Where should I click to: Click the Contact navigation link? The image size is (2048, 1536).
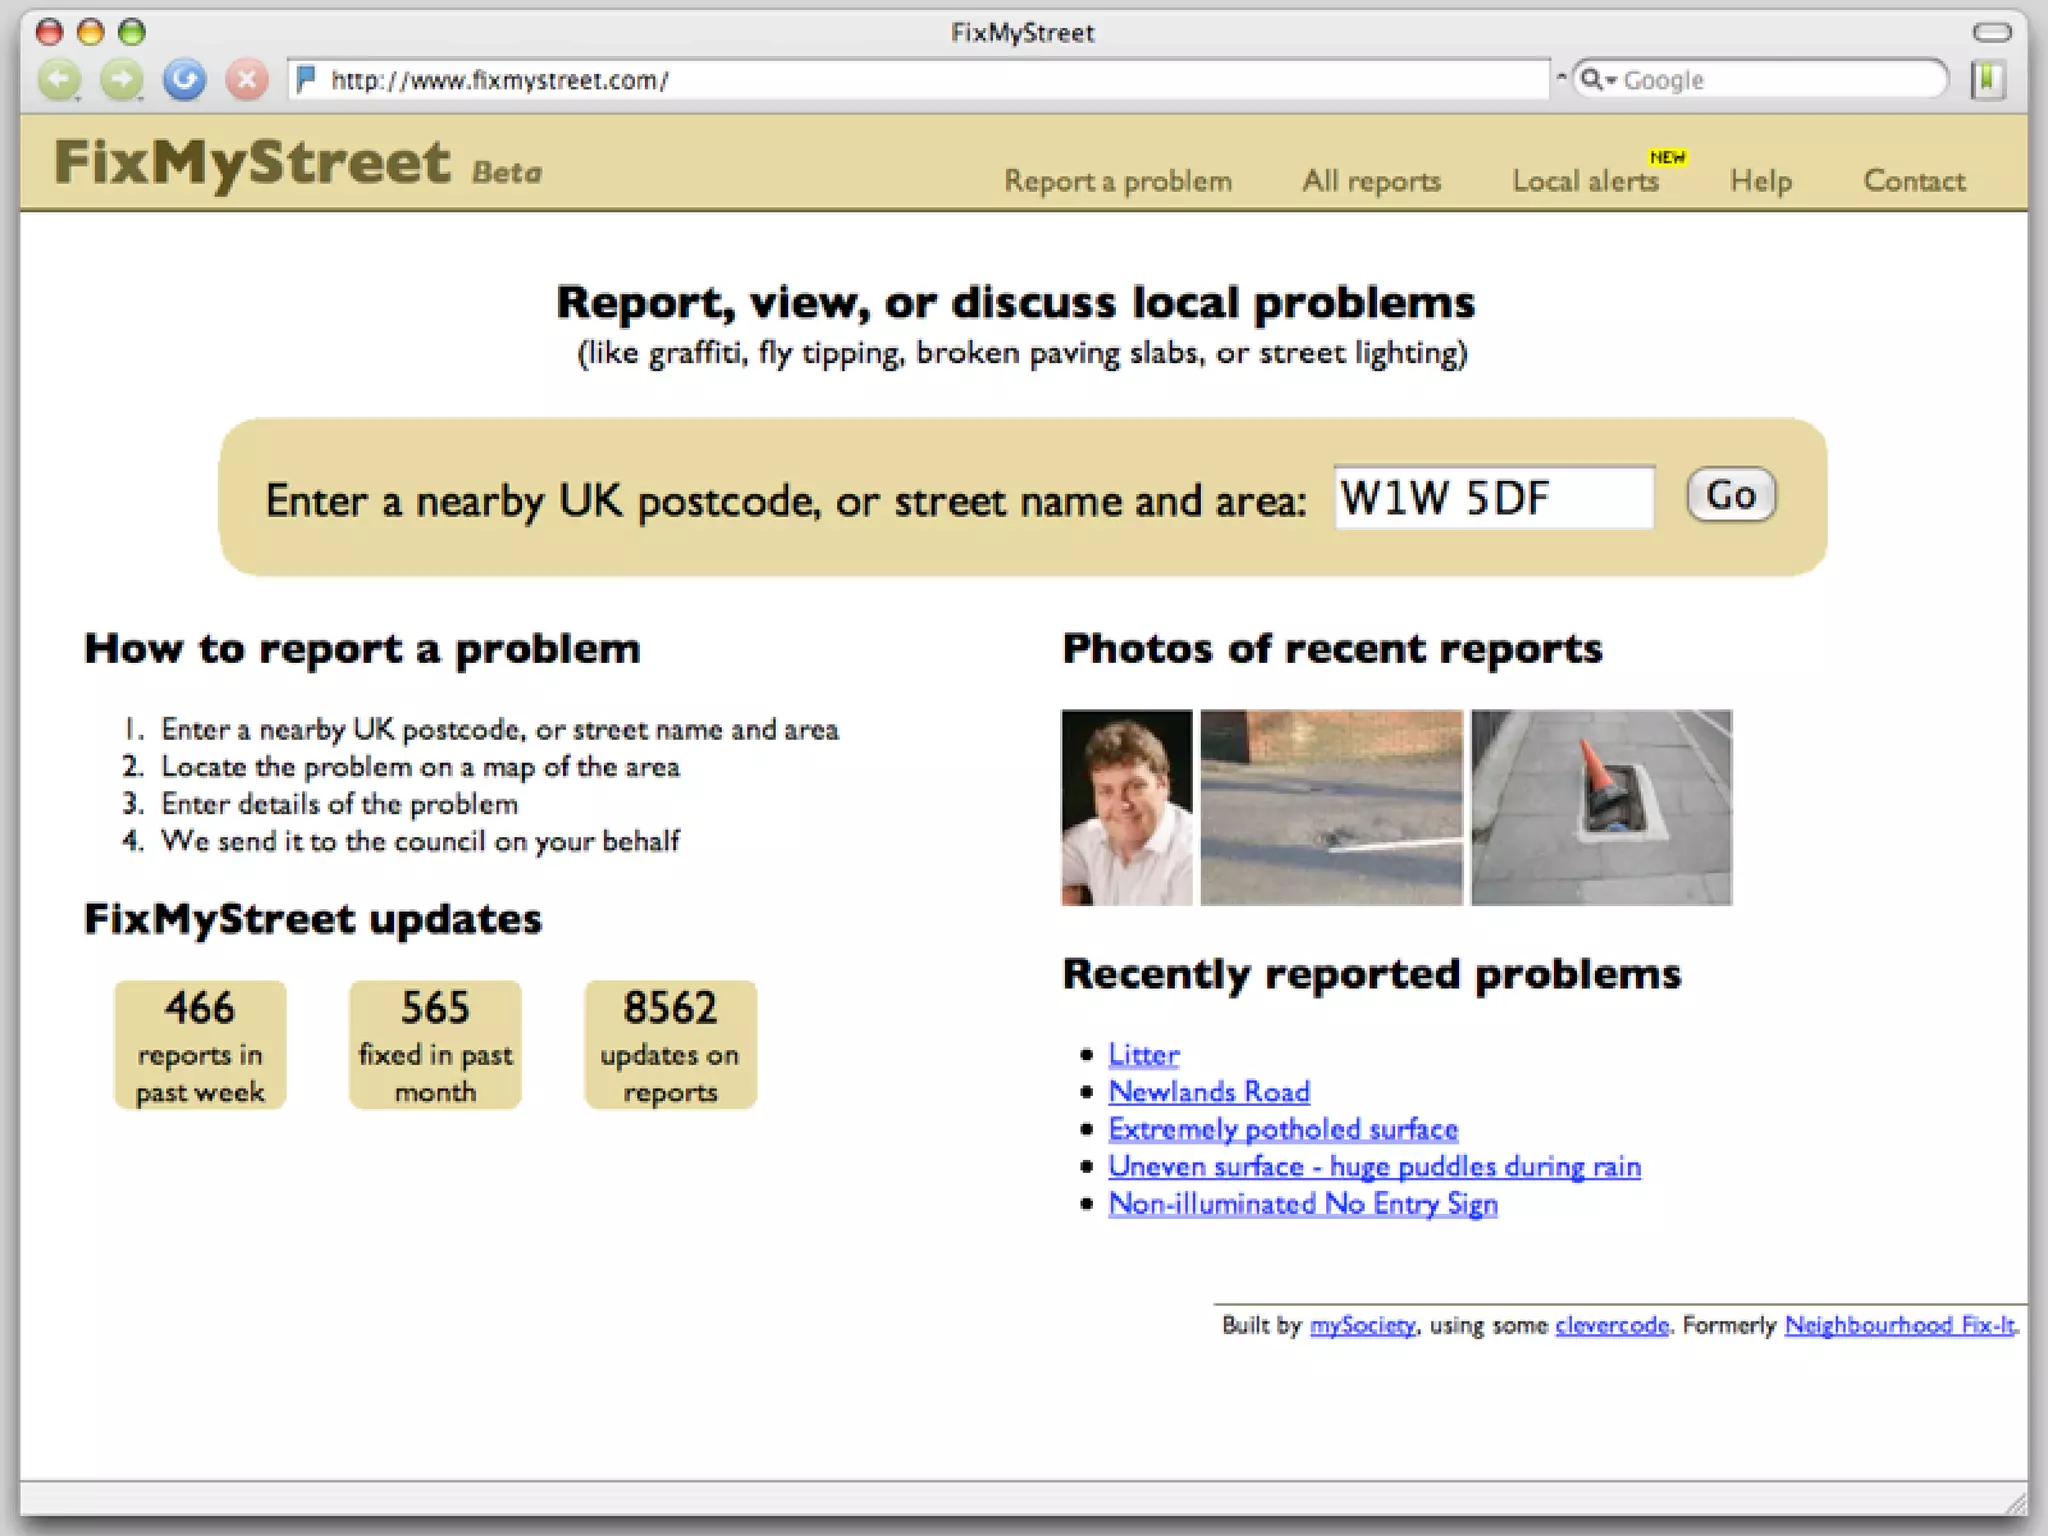point(1913,181)
